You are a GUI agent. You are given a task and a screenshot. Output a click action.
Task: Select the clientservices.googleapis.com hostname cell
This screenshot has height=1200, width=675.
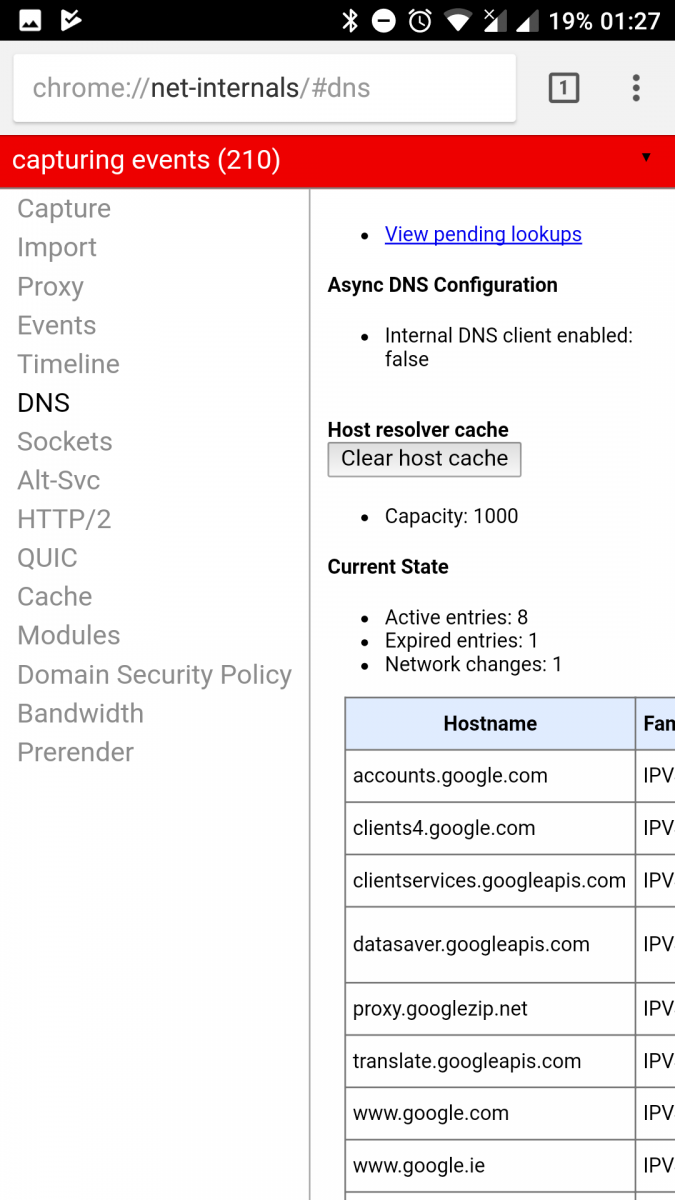490,881
